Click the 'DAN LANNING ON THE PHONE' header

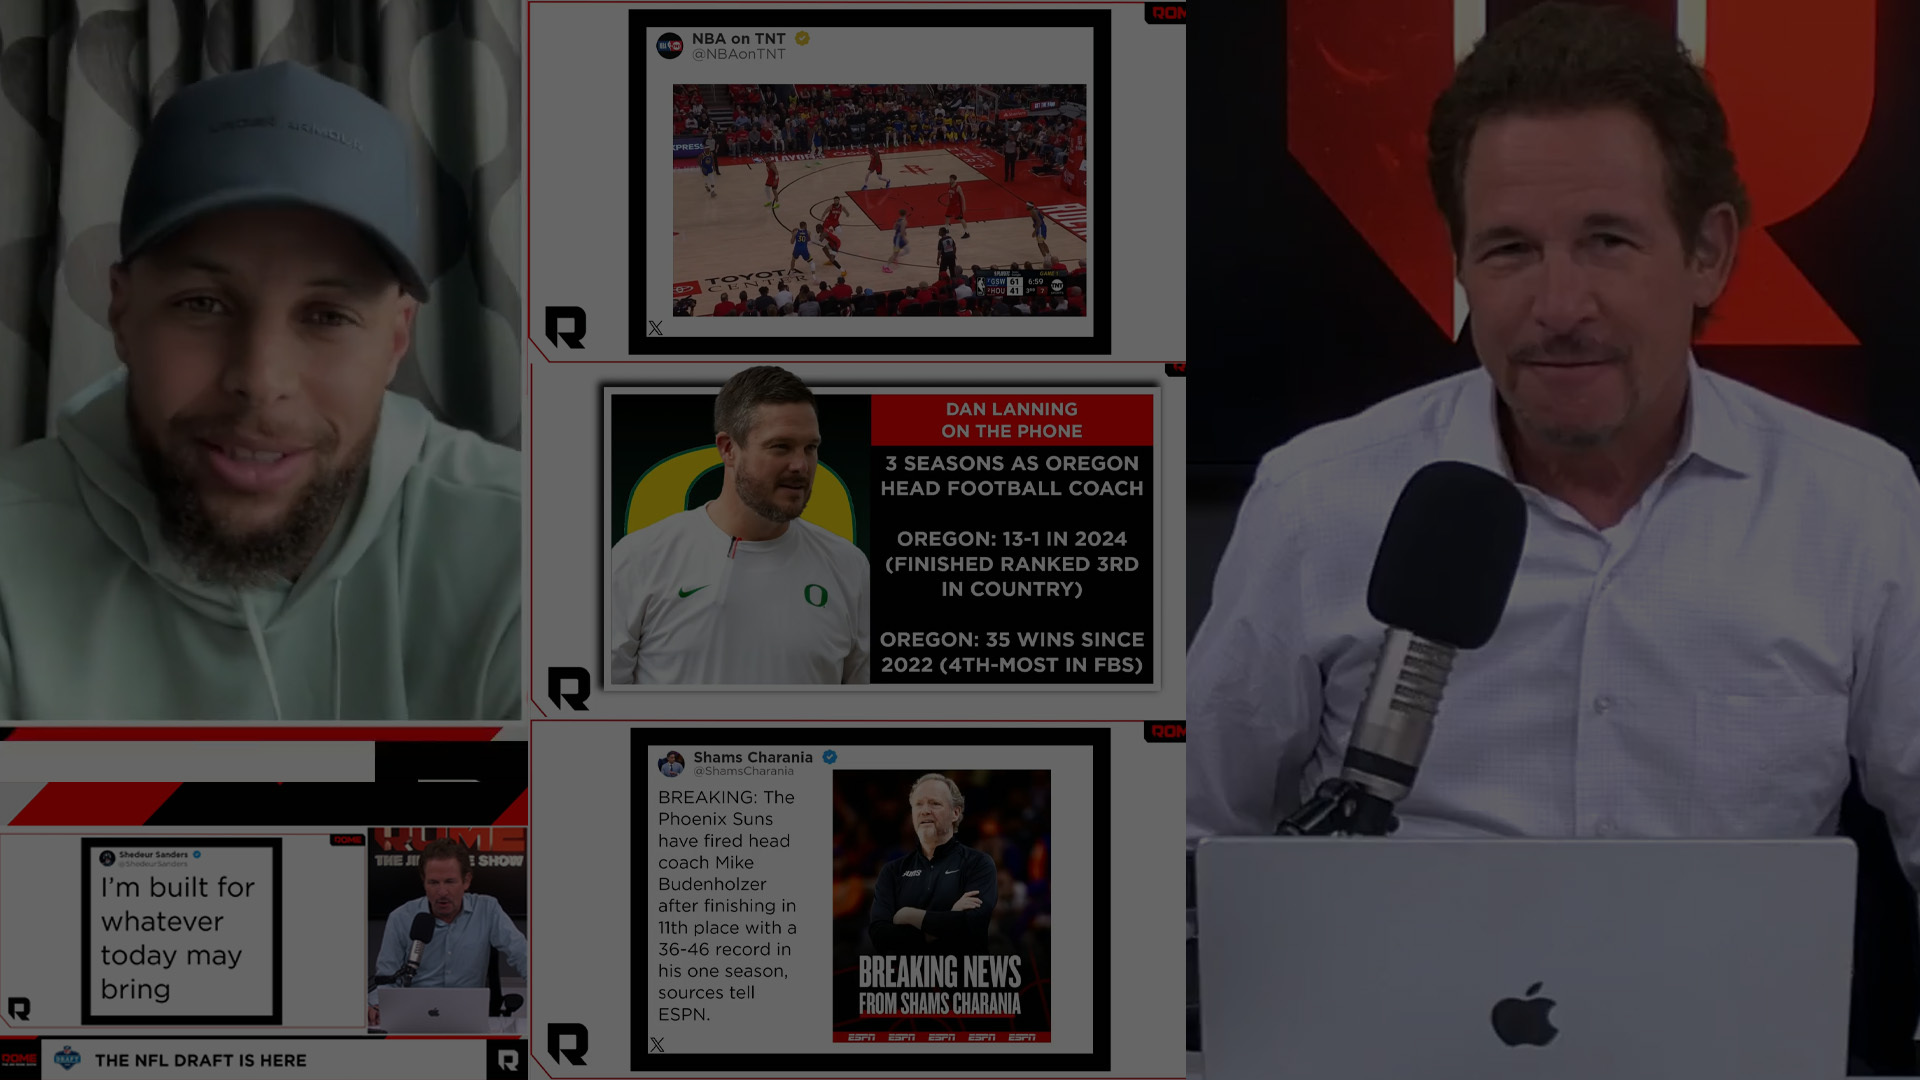(1012, 420)
